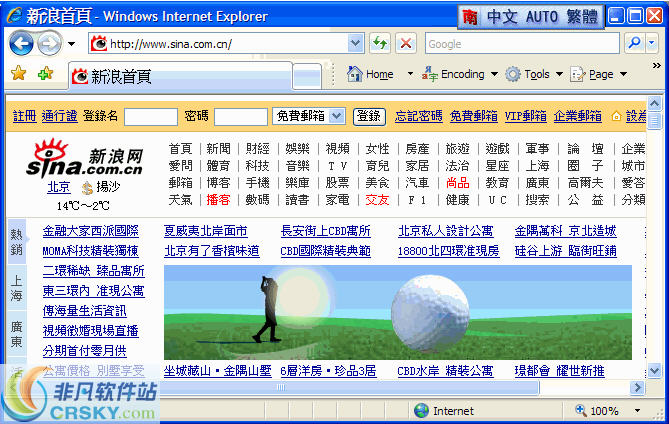Open the recent pages arrow beside Forward
This screenshot has width=669, height=424.
pyautogui.click(x=72, y=44)
